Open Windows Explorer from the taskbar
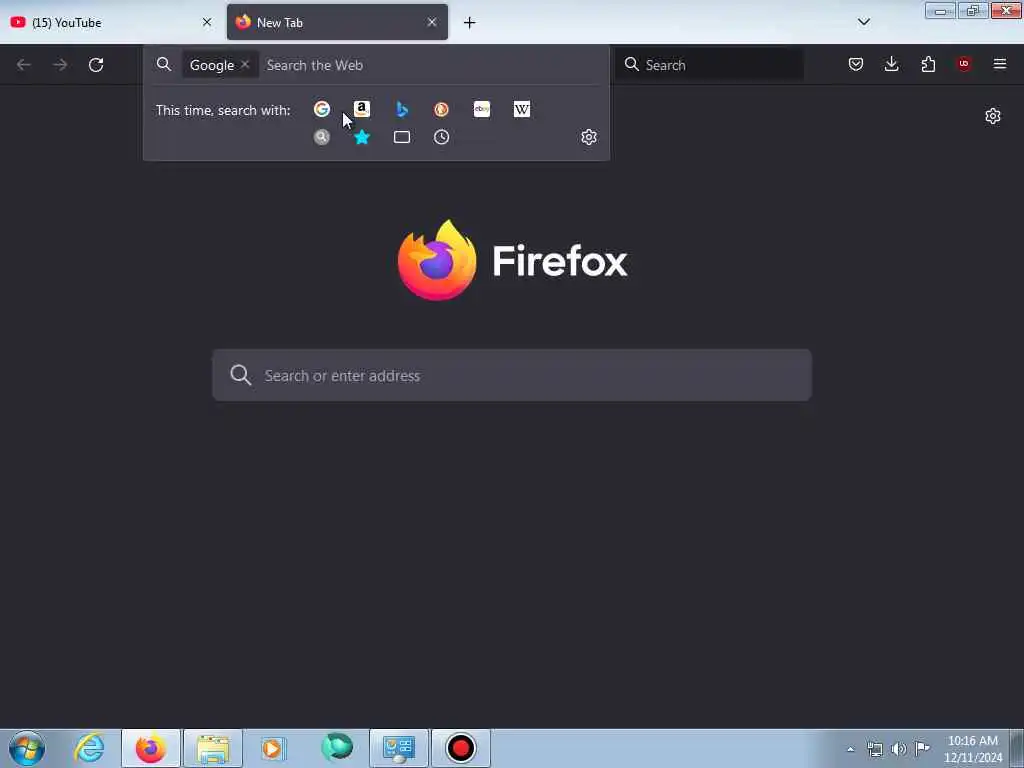The height and width of the screenshot is (768, 1024). click(213, 748)
